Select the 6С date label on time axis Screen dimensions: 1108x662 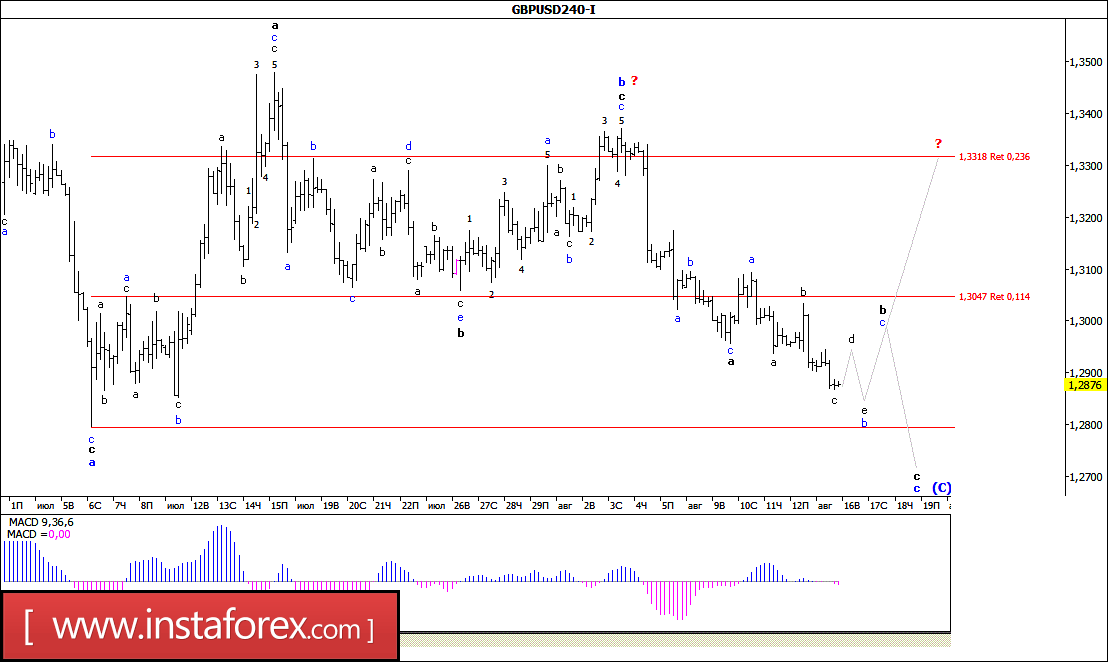[x=95, y=506]
